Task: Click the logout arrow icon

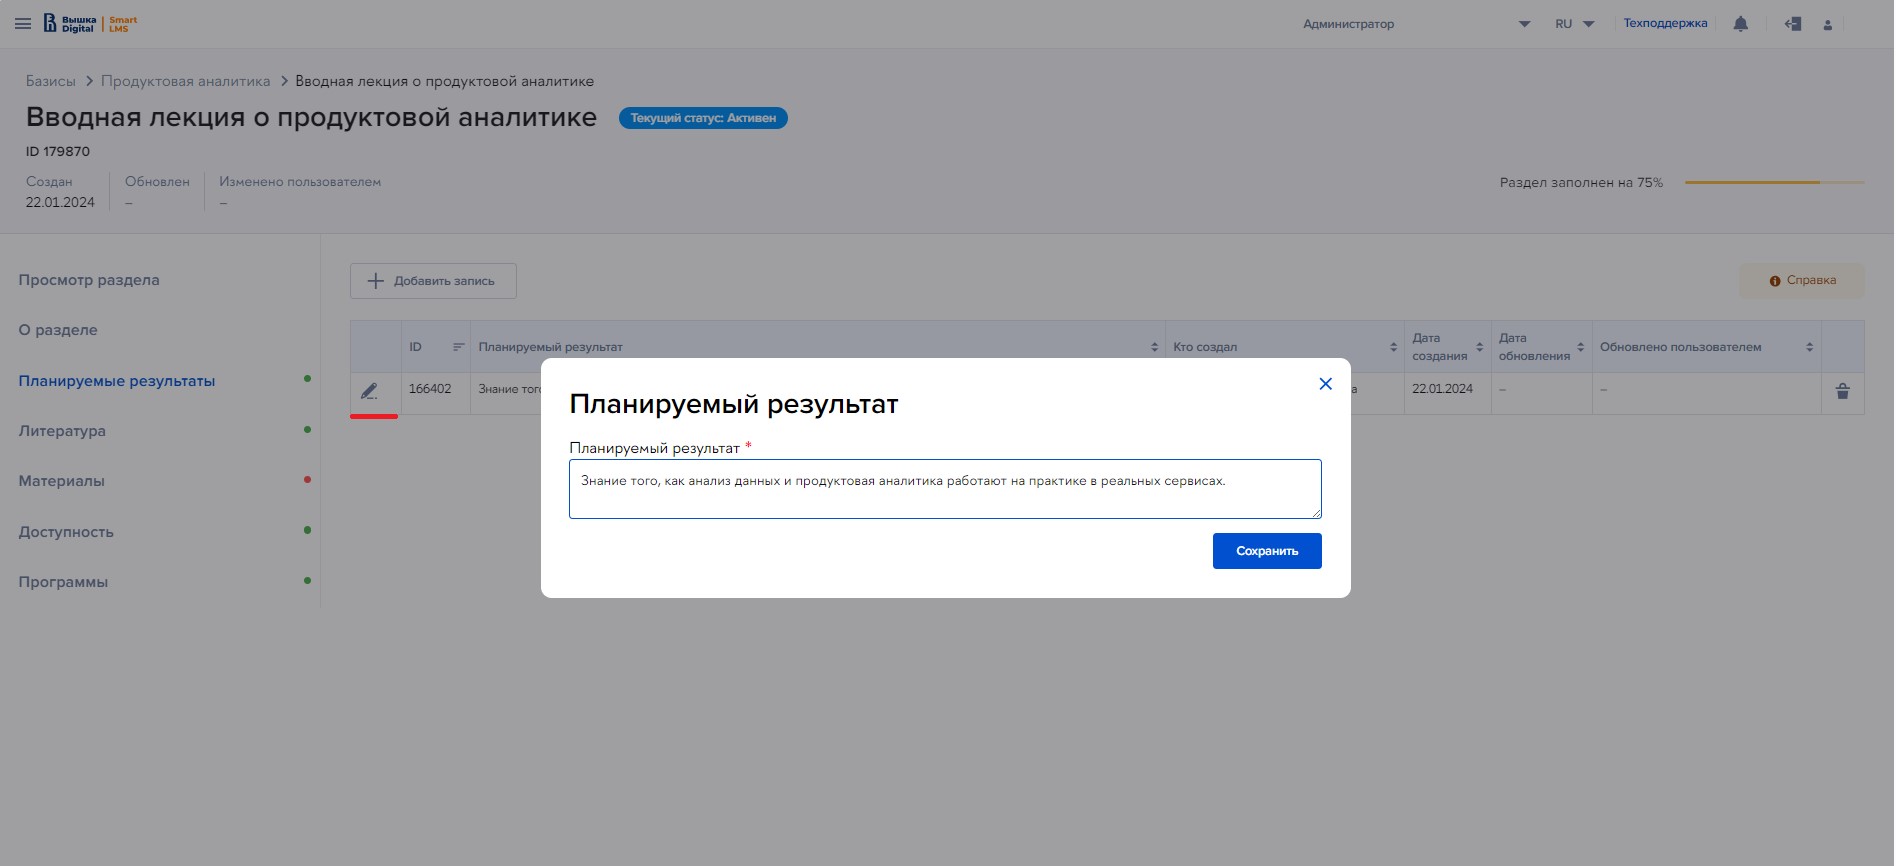Action: pyautogui.click(x=1793, y=24)
